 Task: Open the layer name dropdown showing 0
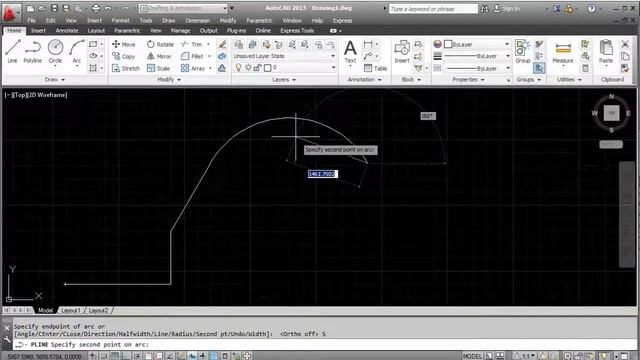[304, 67]
